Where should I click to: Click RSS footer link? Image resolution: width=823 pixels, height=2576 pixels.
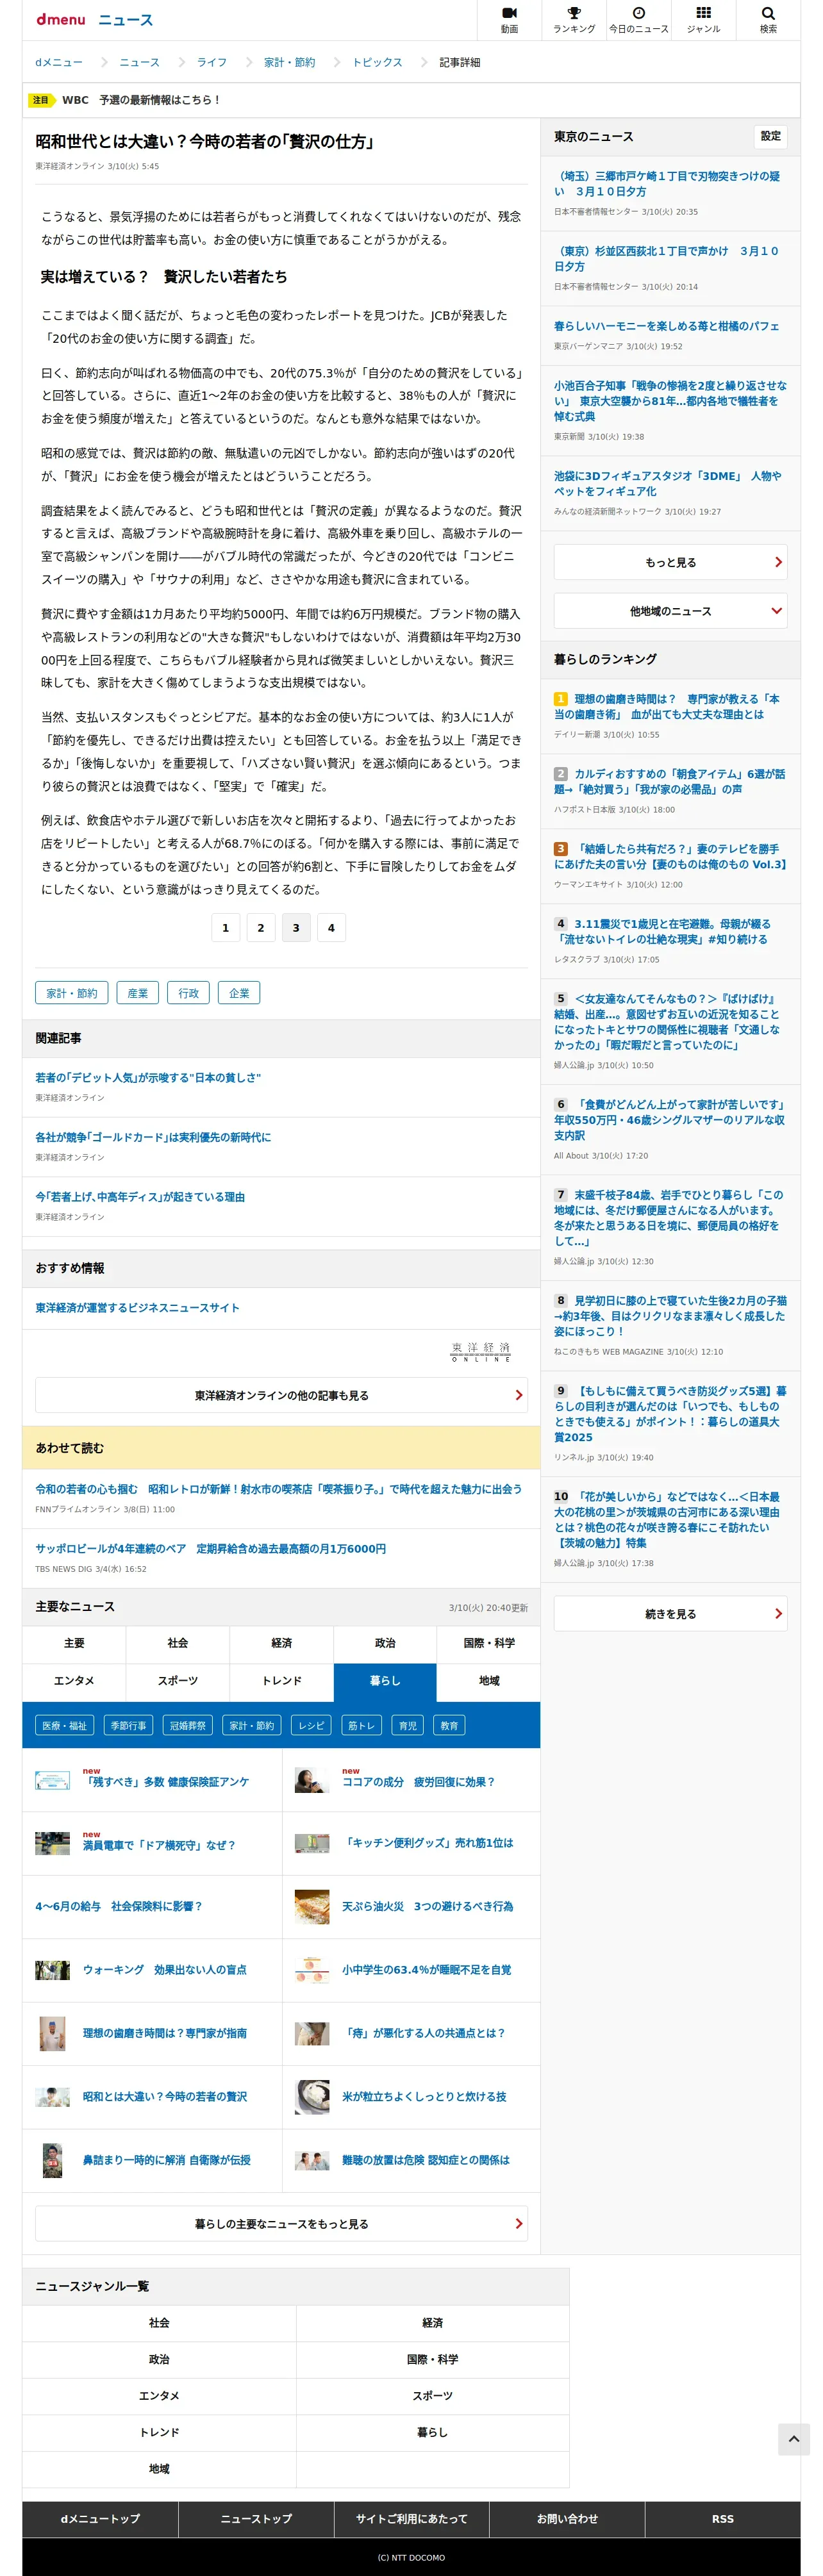(x=722, y=2519)
